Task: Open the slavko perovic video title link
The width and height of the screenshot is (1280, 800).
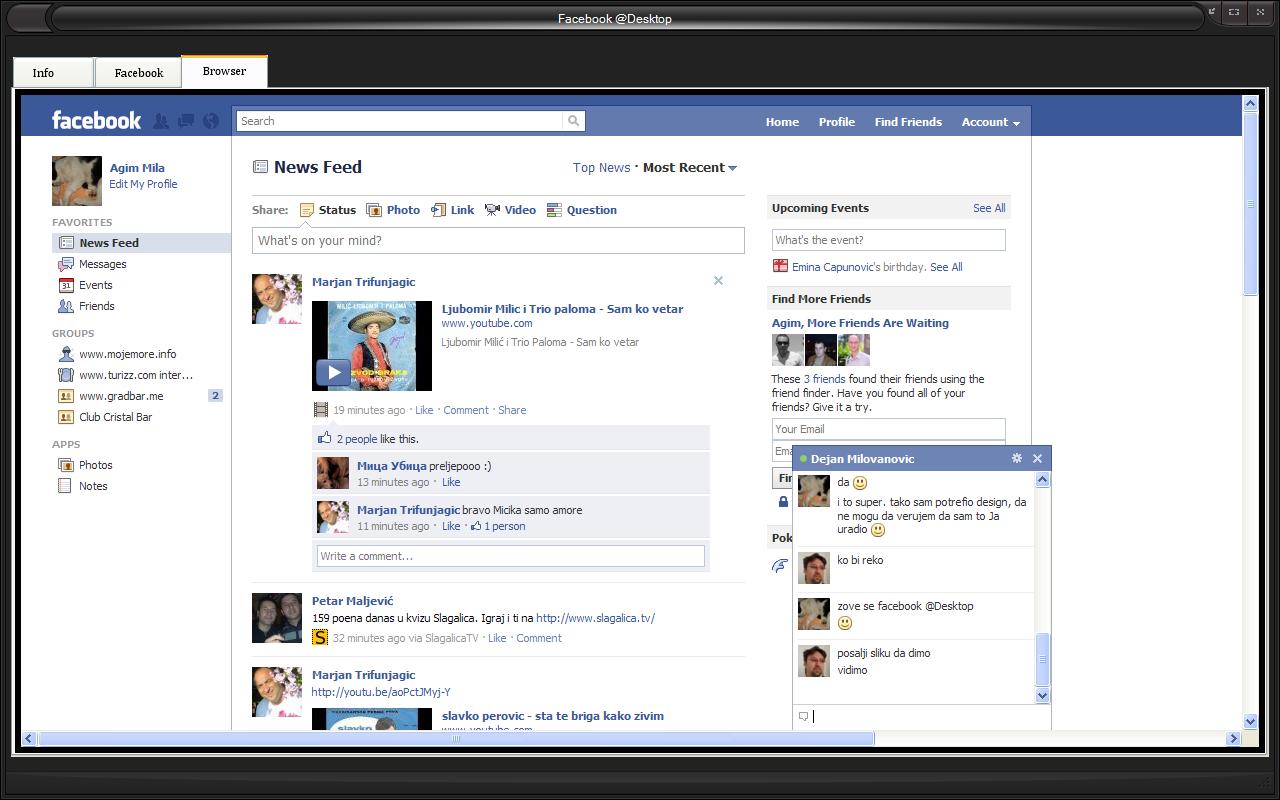Action: (x=553, y=716)
